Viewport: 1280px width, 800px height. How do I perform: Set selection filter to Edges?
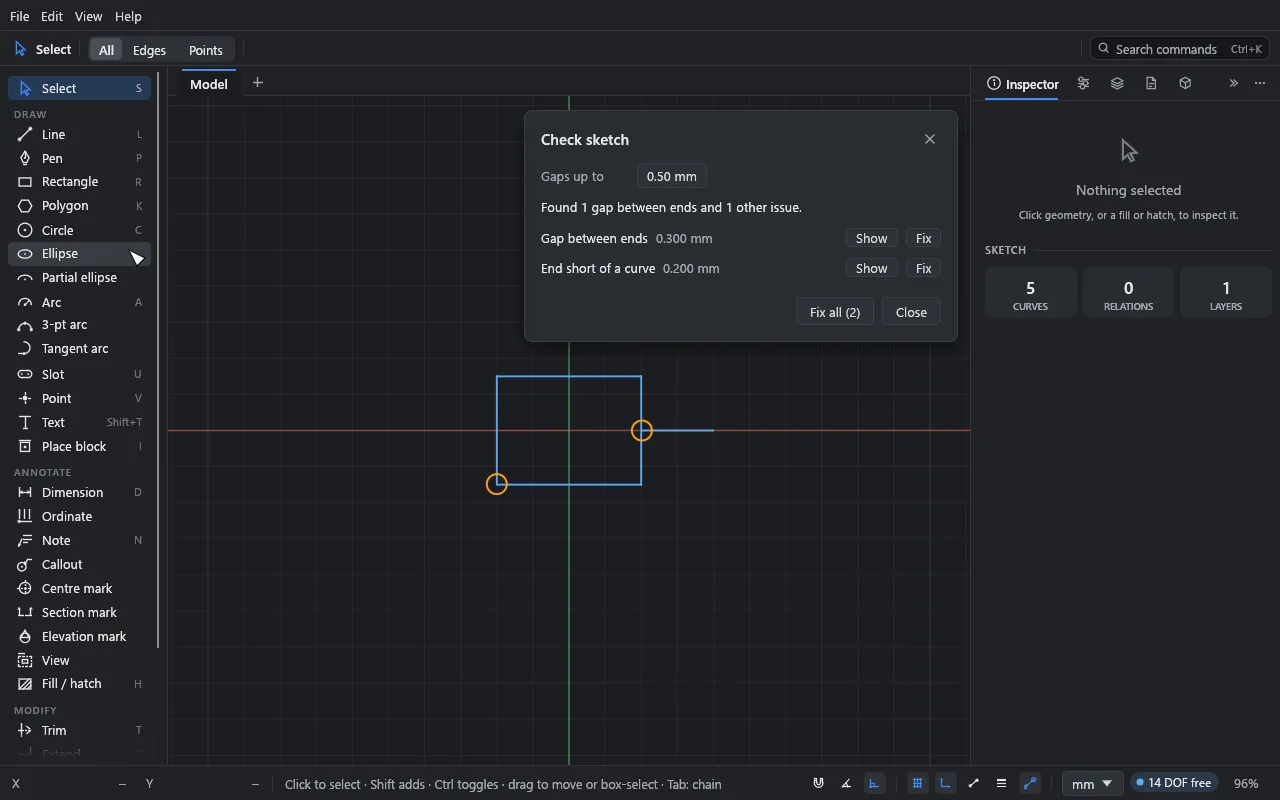(x=149, y=50)
